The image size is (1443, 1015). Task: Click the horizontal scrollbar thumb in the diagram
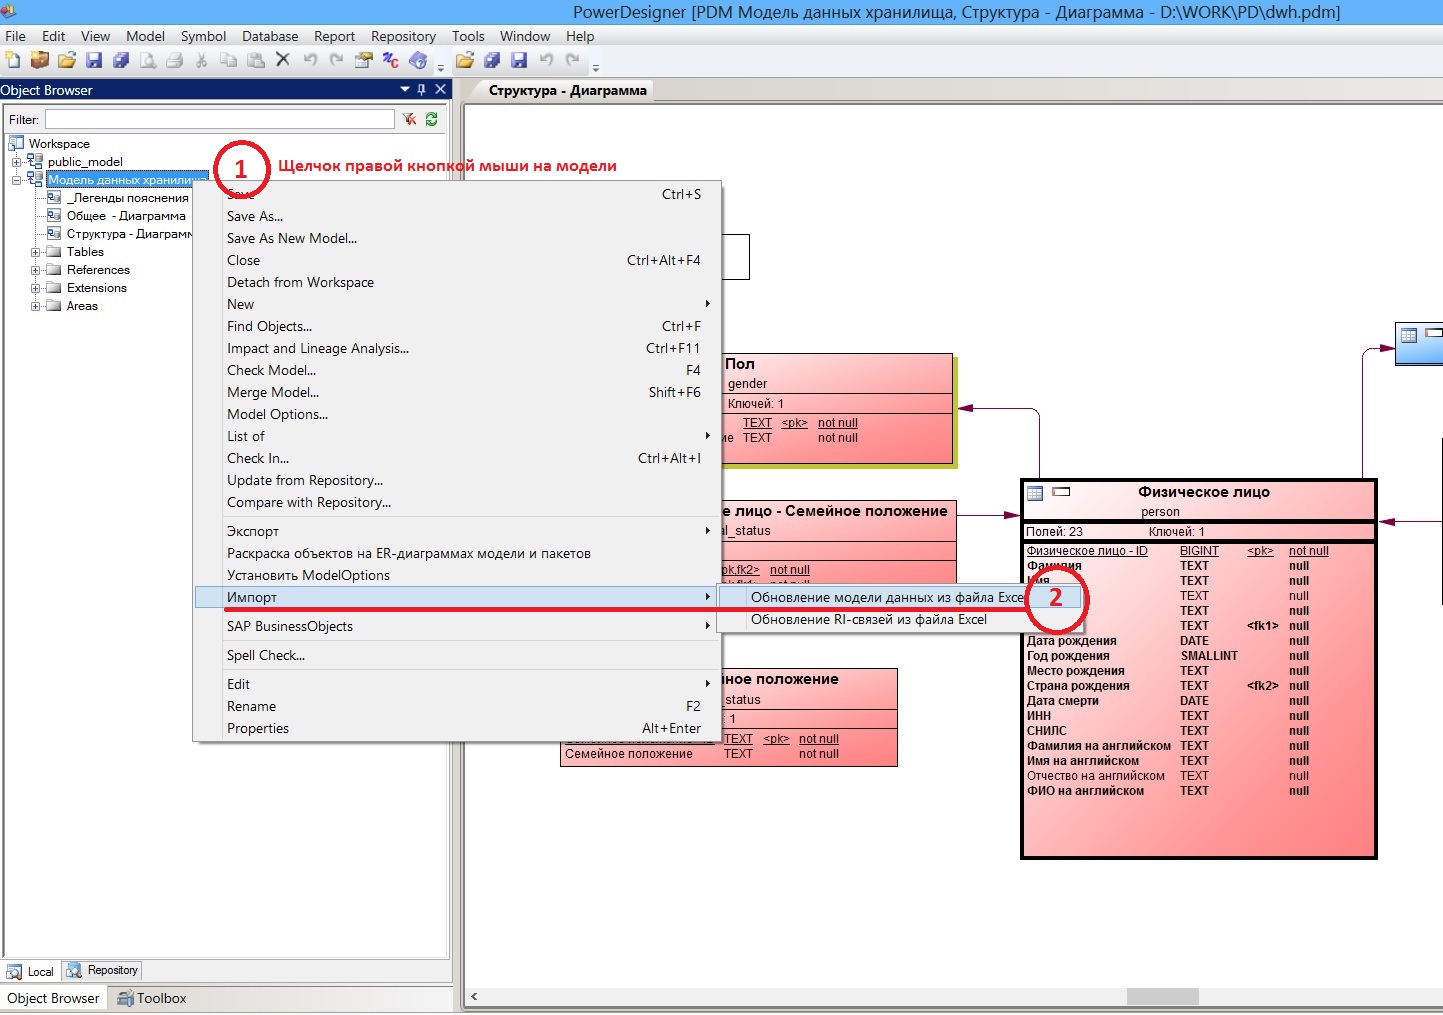click(1162, 996)
